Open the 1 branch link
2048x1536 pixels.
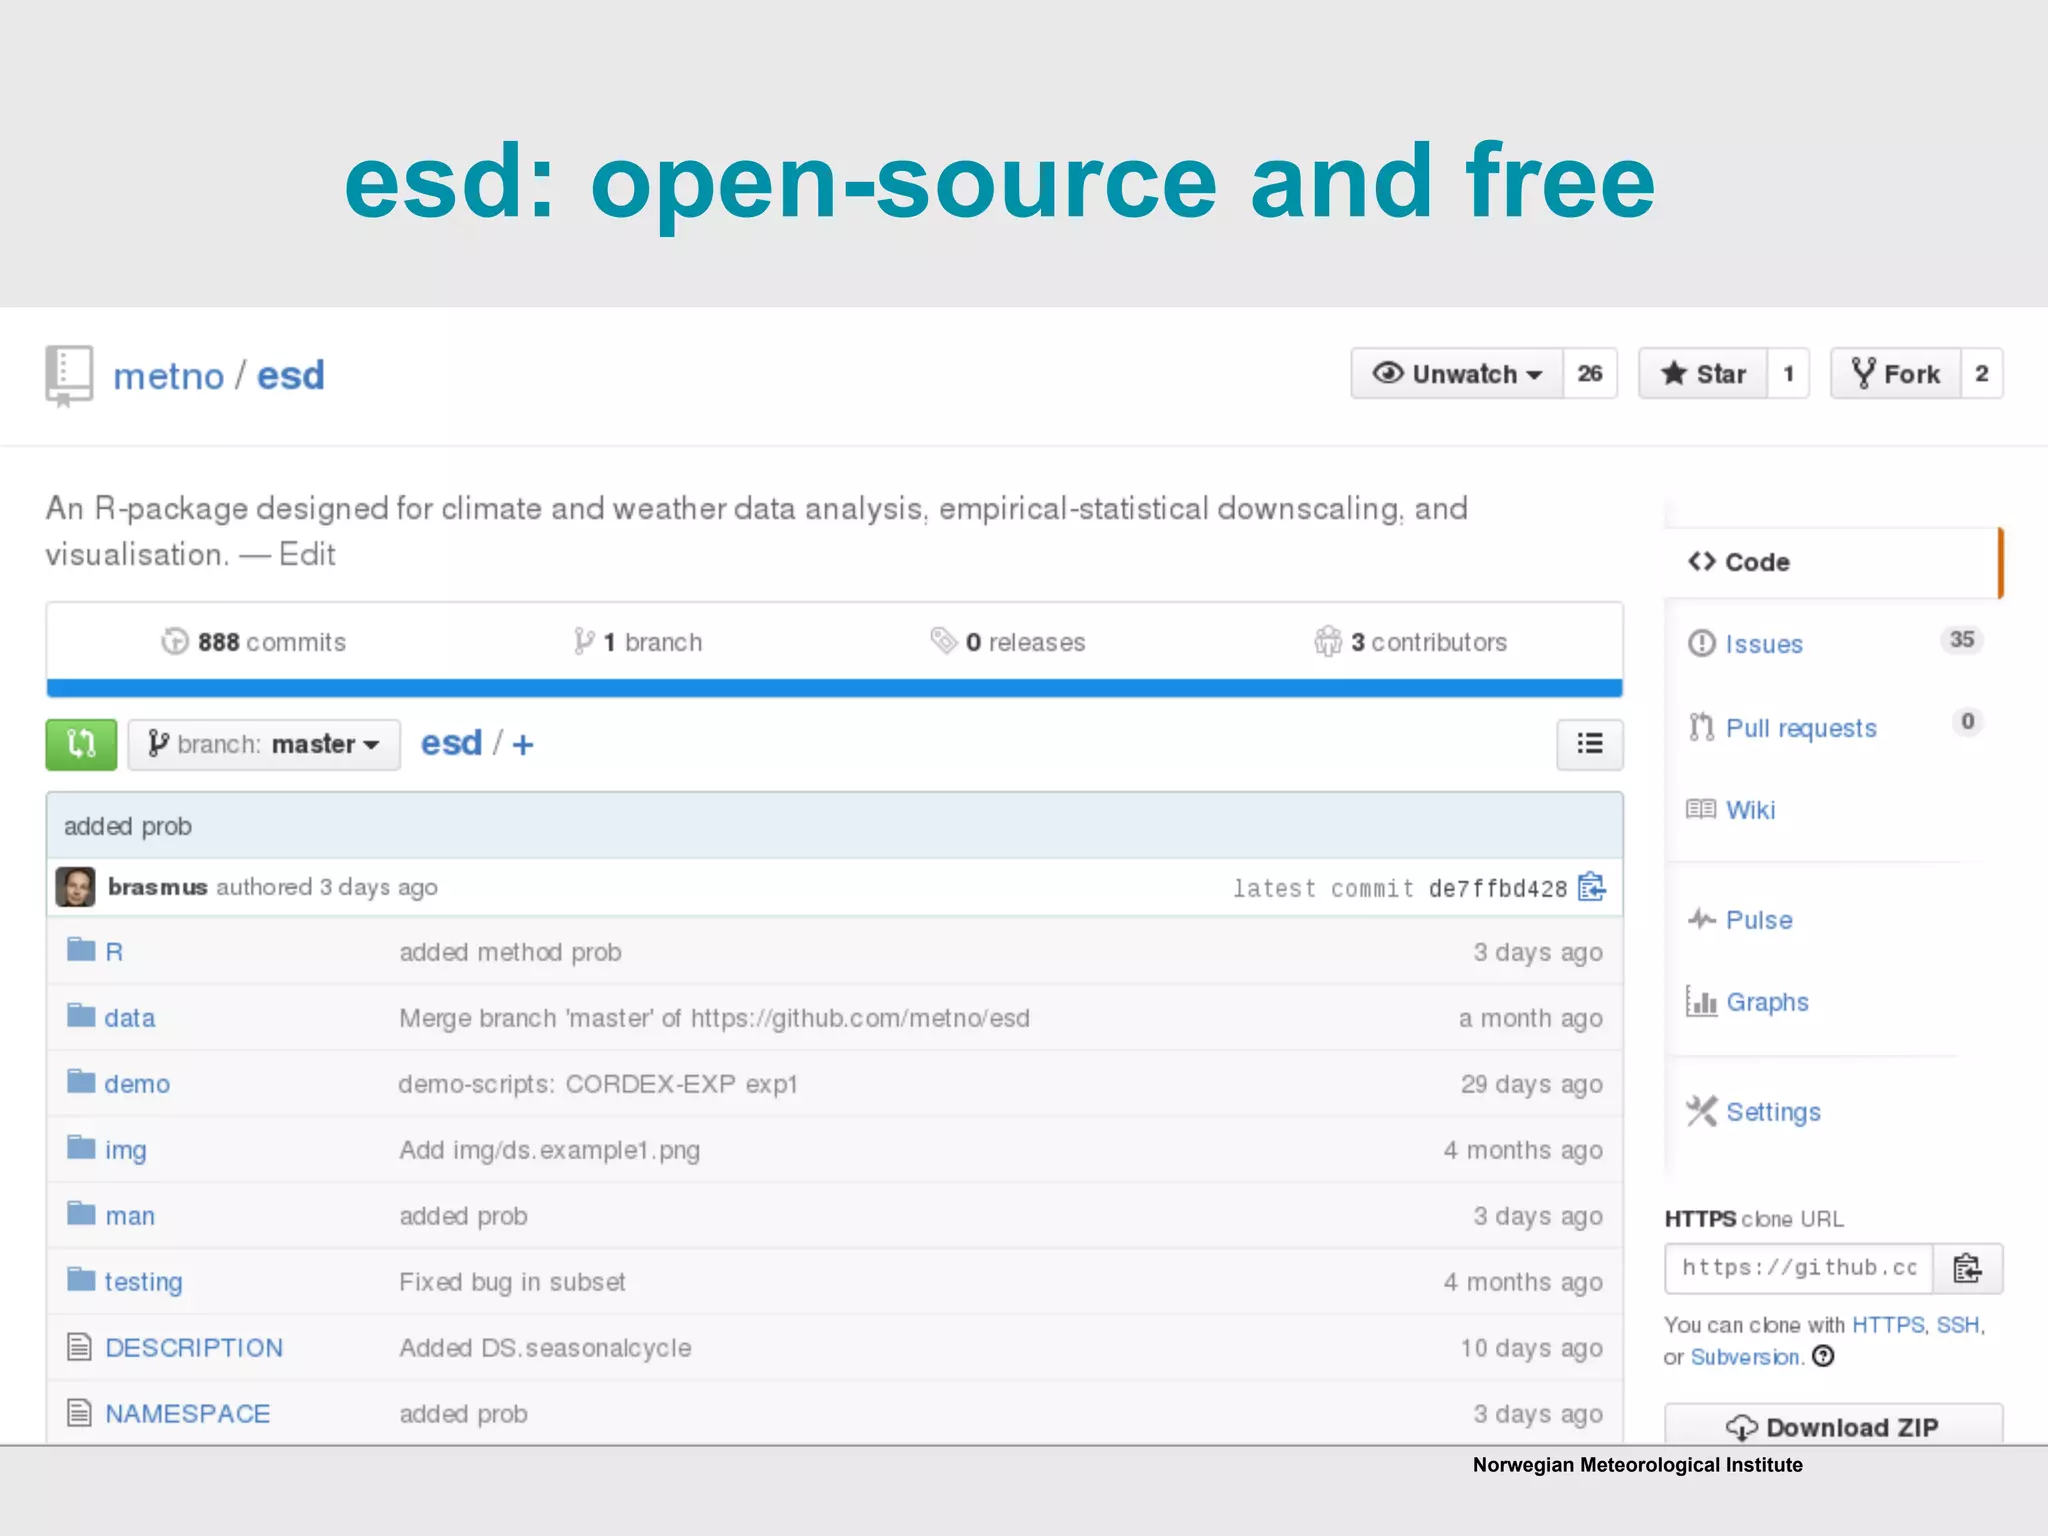coord(638,642)
